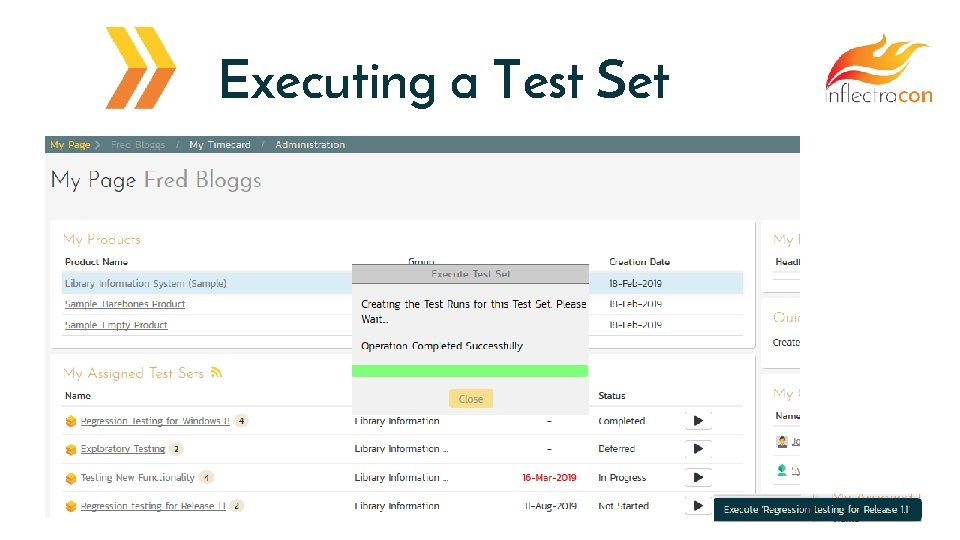Close the Execute Test Set dialog
The image size is (960, 540).
(x=470, y=399)
